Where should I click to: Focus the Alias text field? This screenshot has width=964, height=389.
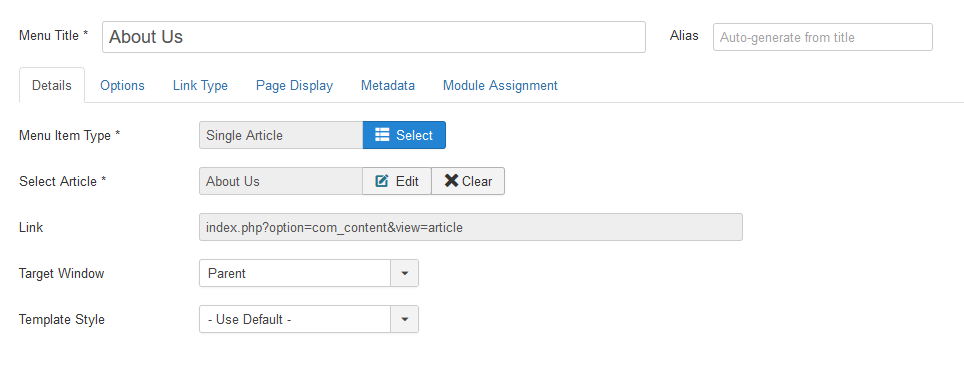pyautogui.click(x=823, y=37)
